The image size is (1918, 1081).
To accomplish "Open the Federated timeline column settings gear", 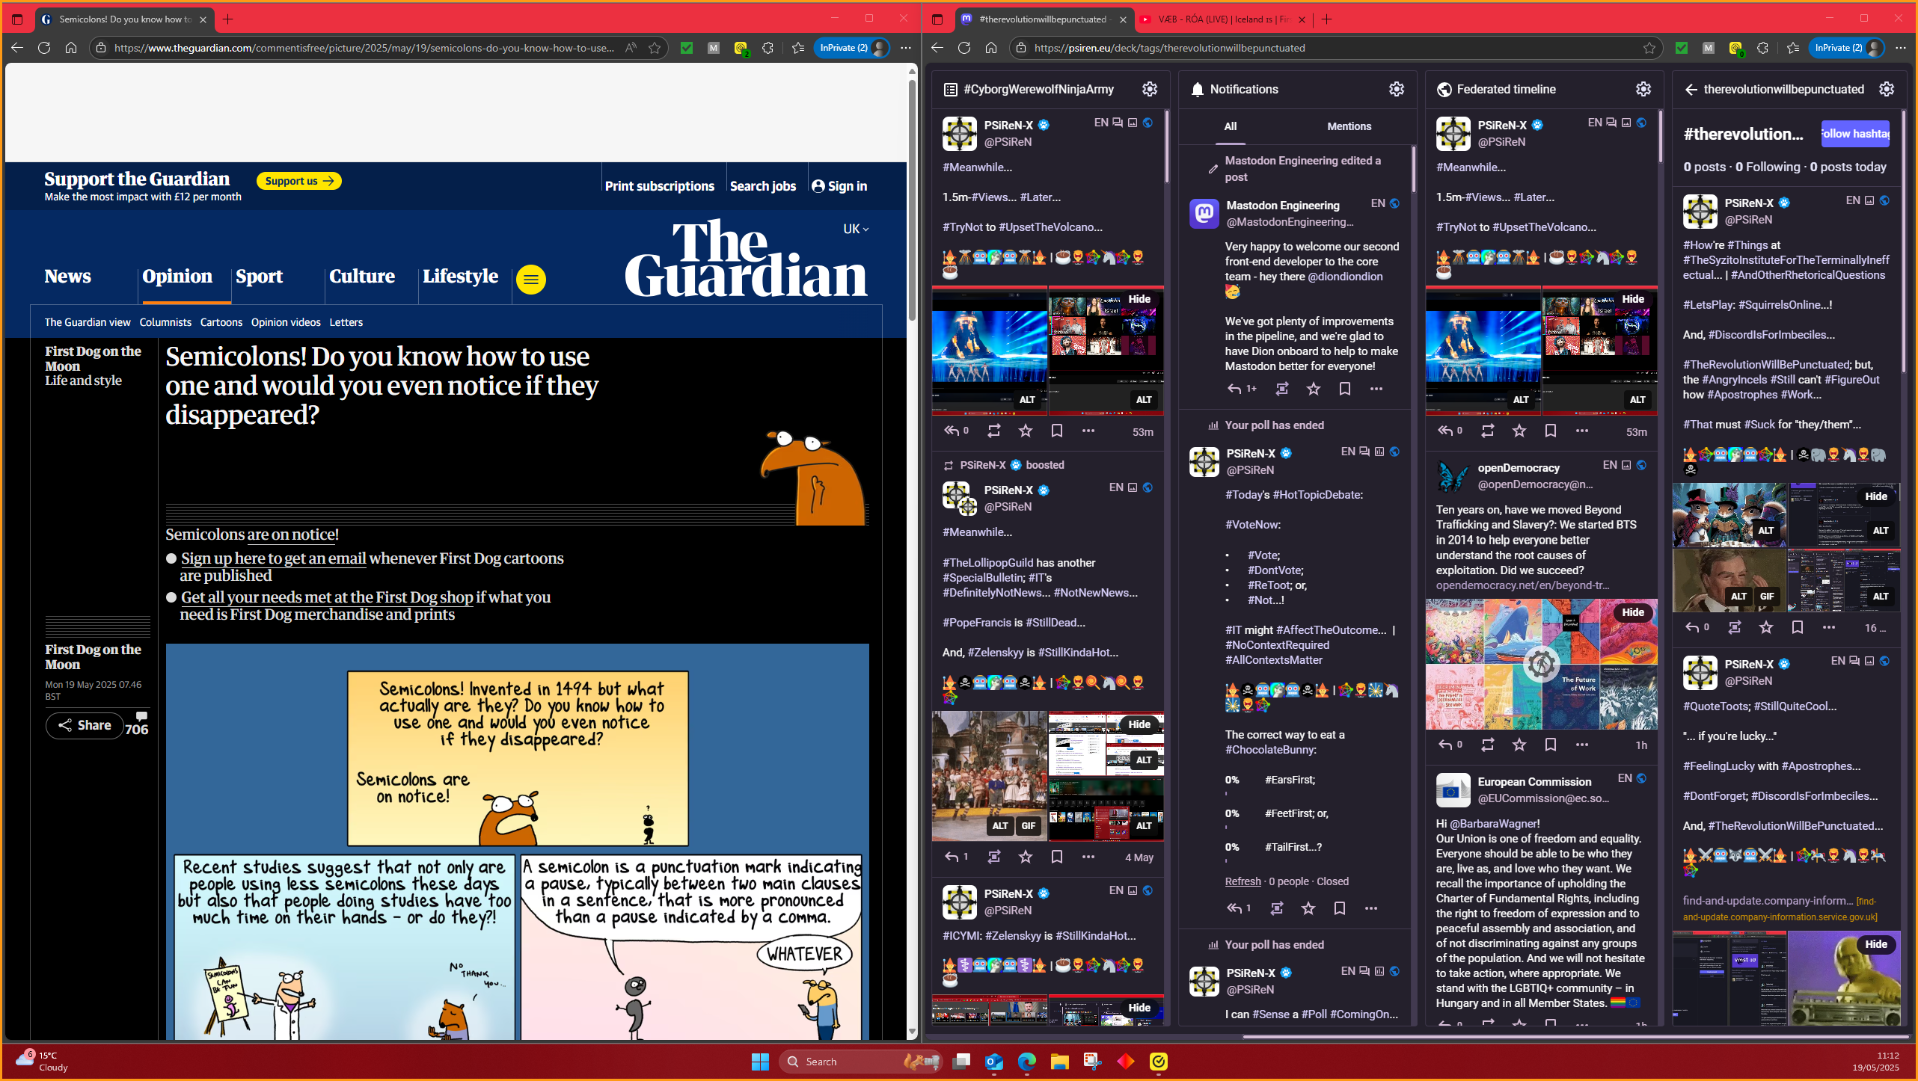I will click(1643, 89).
